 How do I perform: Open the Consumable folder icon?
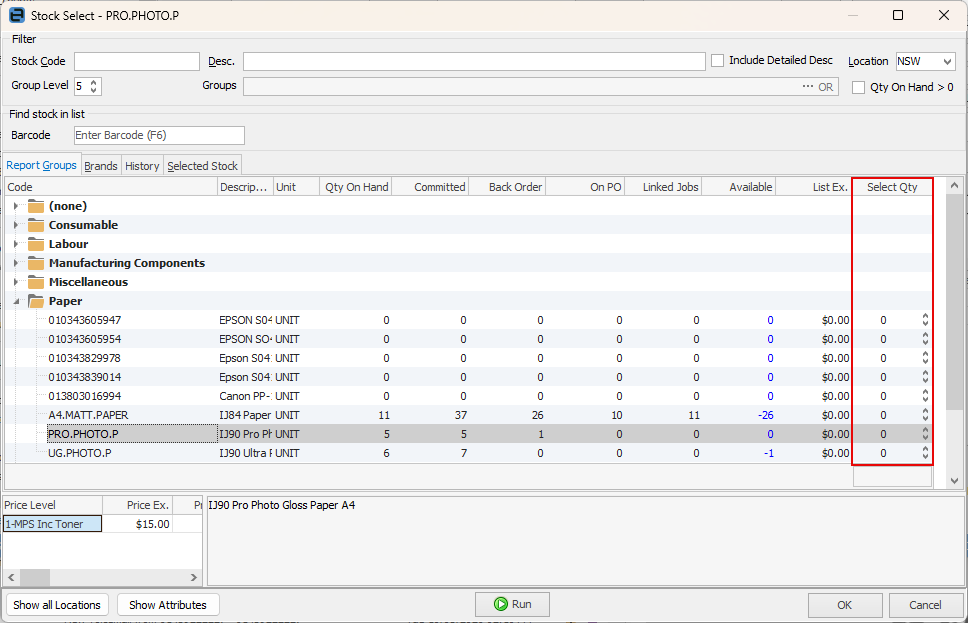(x=36, y=225)
